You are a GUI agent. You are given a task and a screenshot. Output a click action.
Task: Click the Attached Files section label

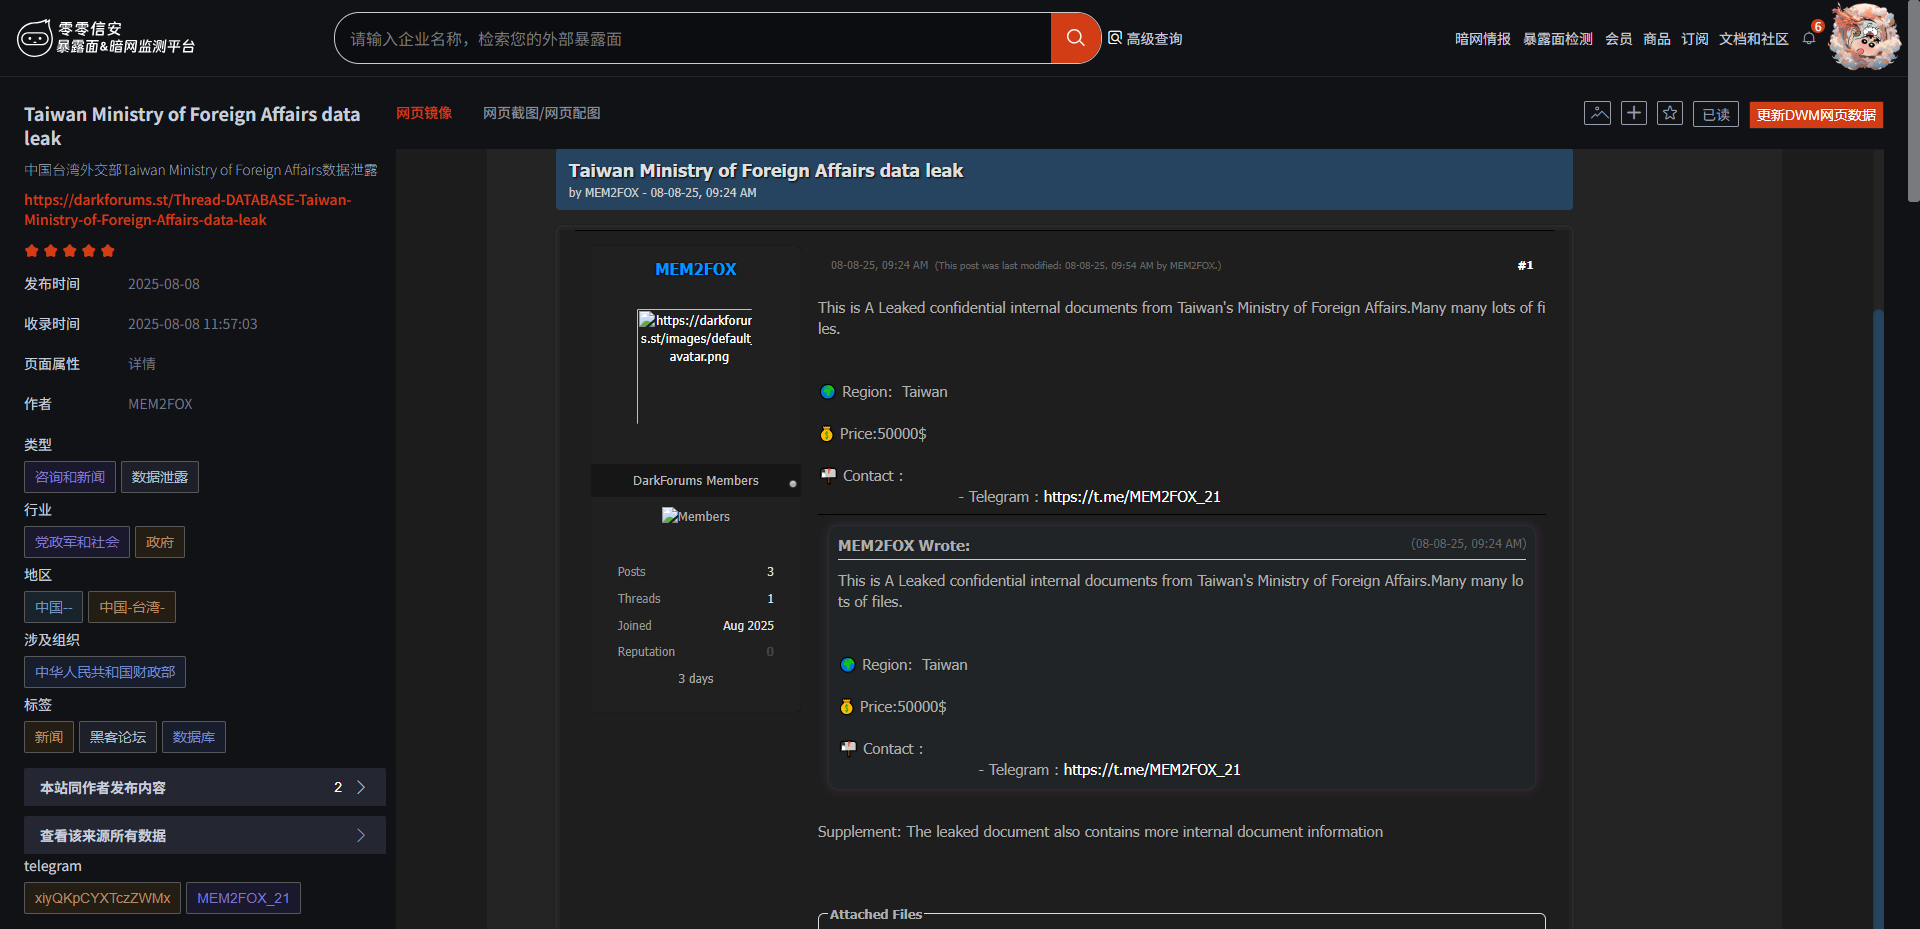(x=876, y=914)
